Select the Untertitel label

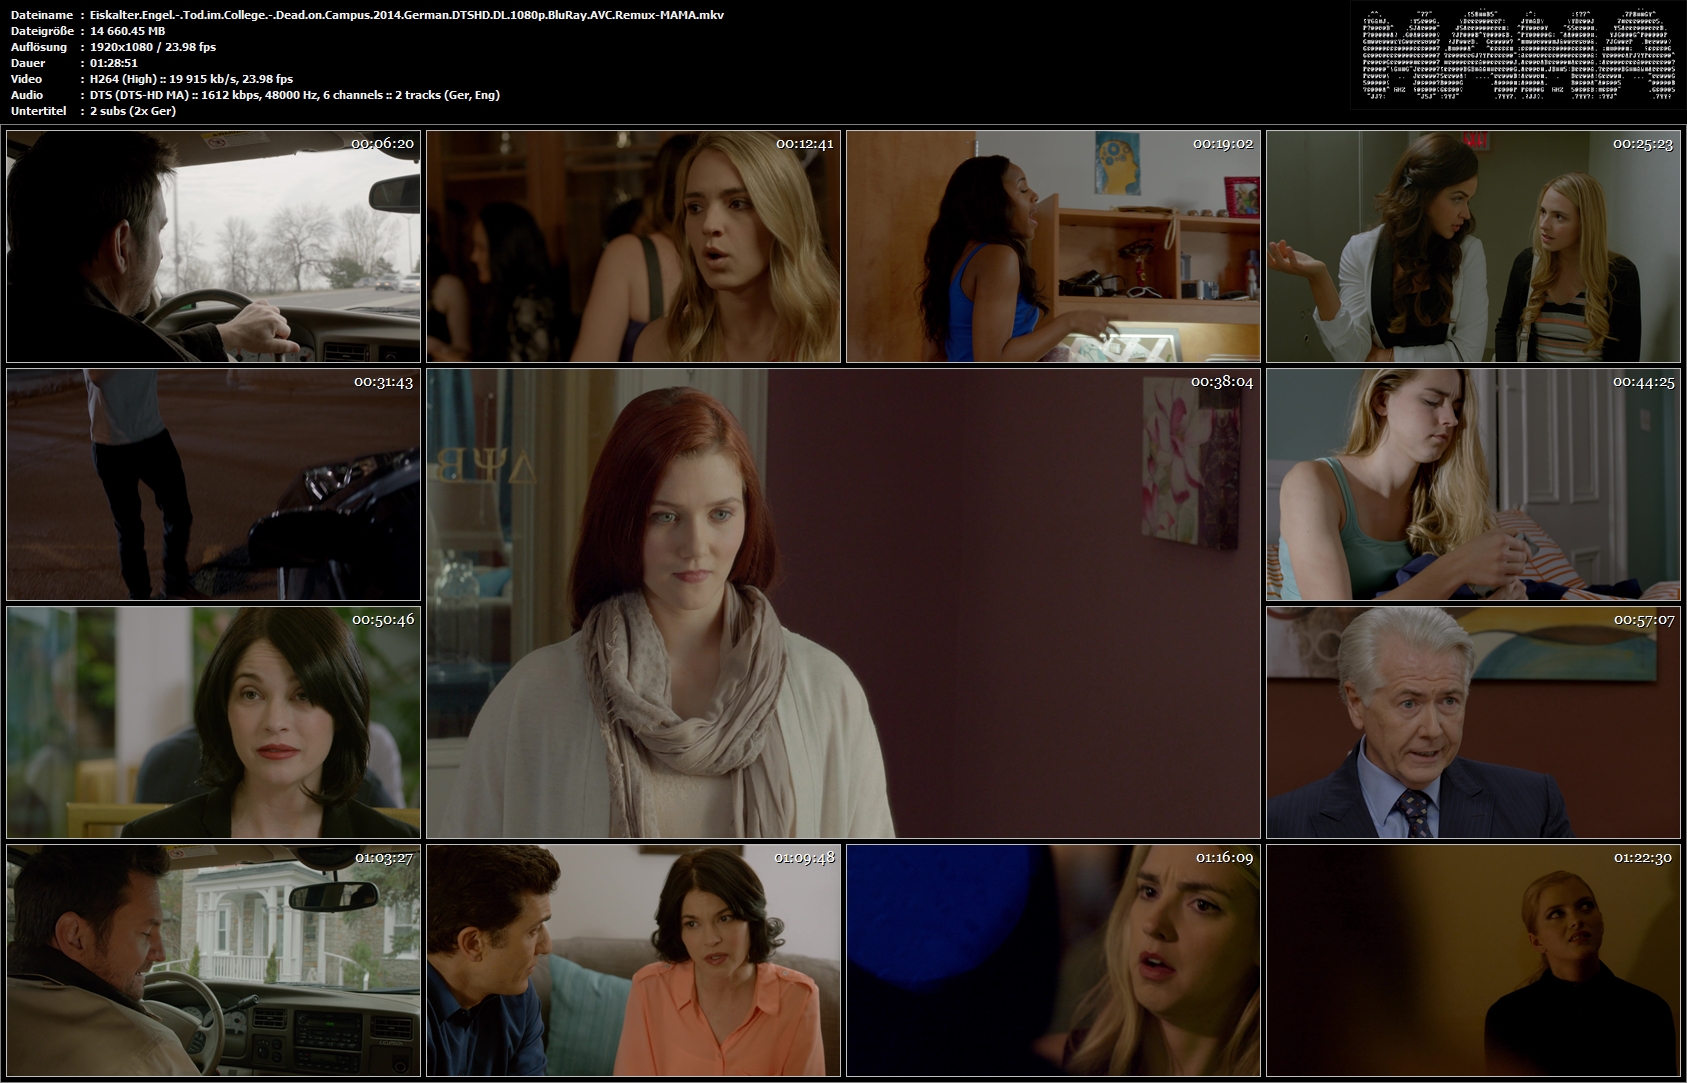pos(39,111)
